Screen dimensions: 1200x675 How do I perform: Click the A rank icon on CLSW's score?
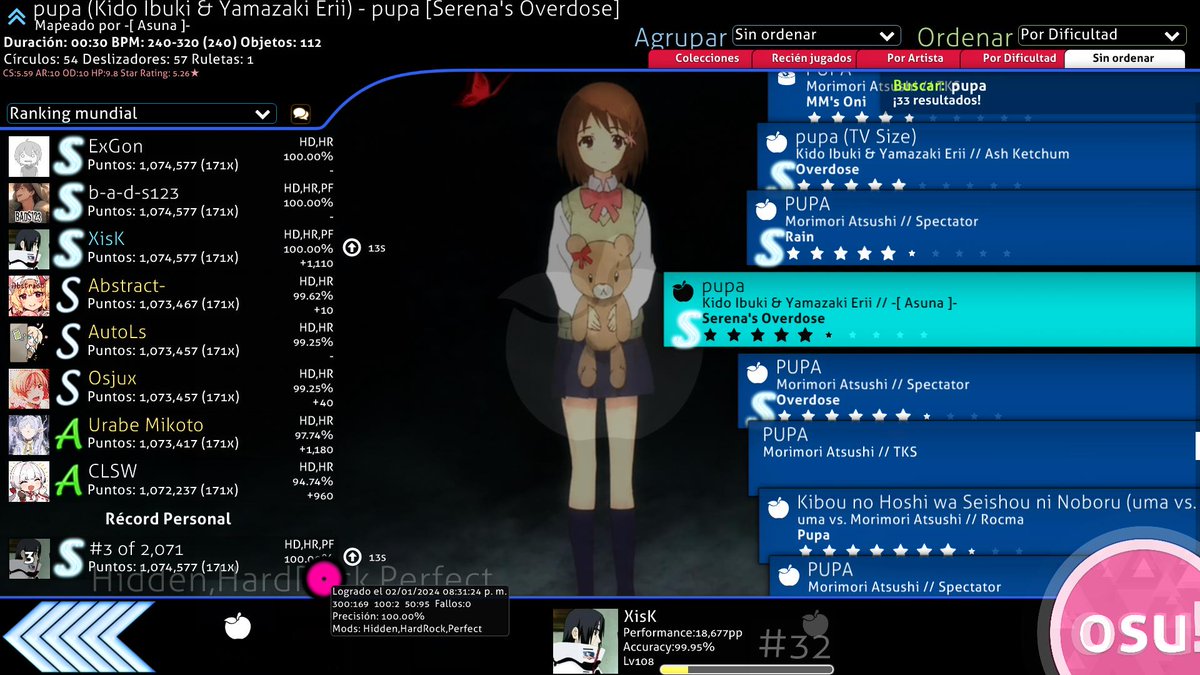tap(68, 481)
